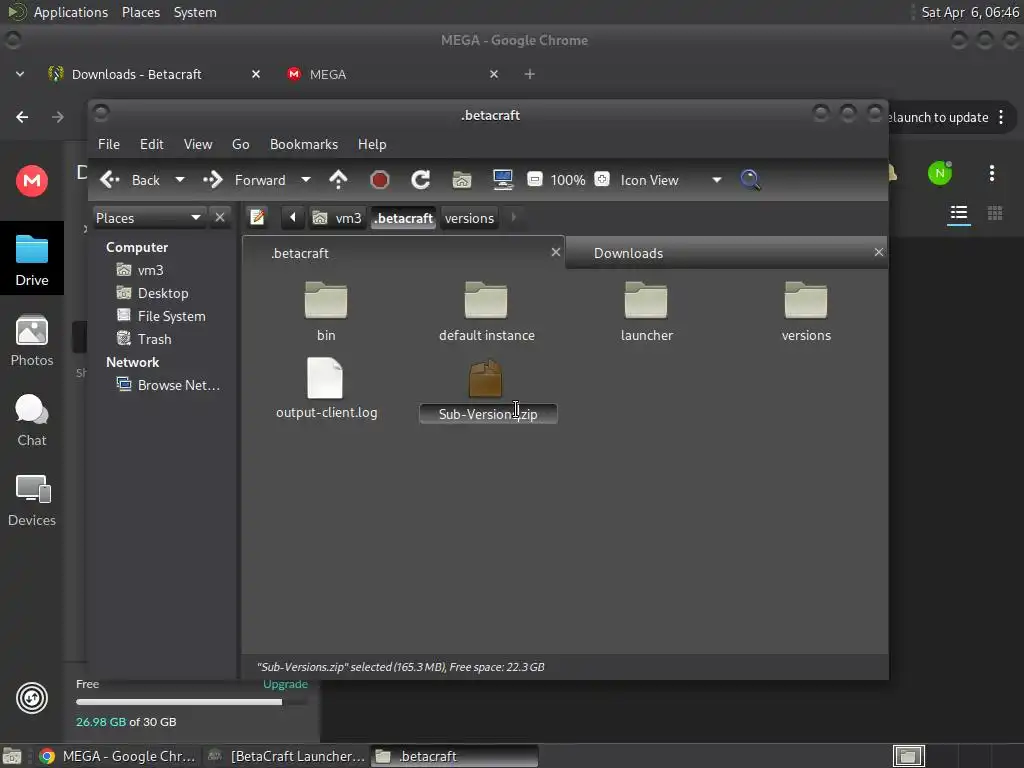Open the Home folder icon in toolbar
The image size is (1024, 768).
coord(462,180)
